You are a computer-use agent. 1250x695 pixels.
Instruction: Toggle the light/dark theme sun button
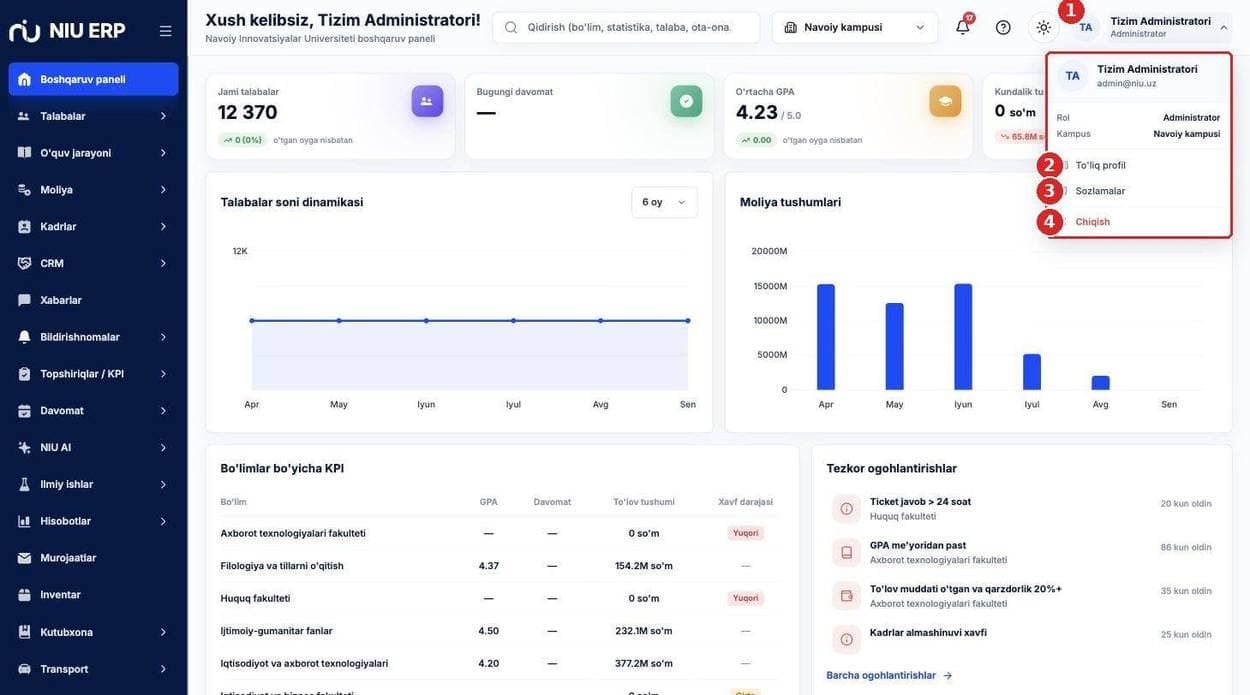click(x=1043, y=27)
